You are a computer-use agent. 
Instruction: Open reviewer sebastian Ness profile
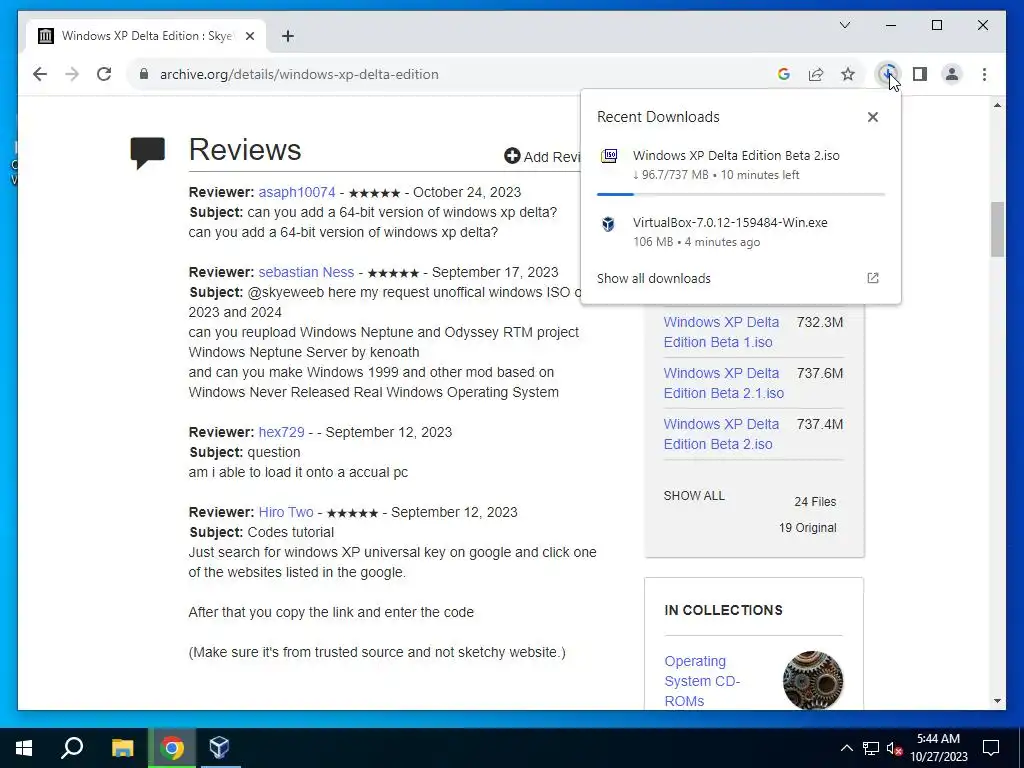coord(306,272)
